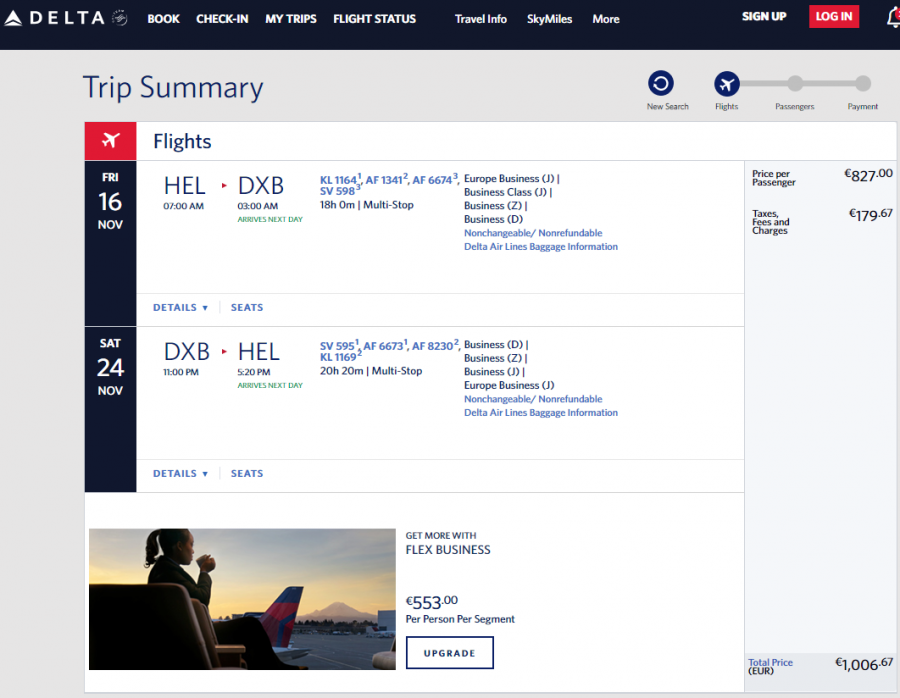Click the Payment progress step circle
Screen dimensions: 900x698
coord(863,83)
